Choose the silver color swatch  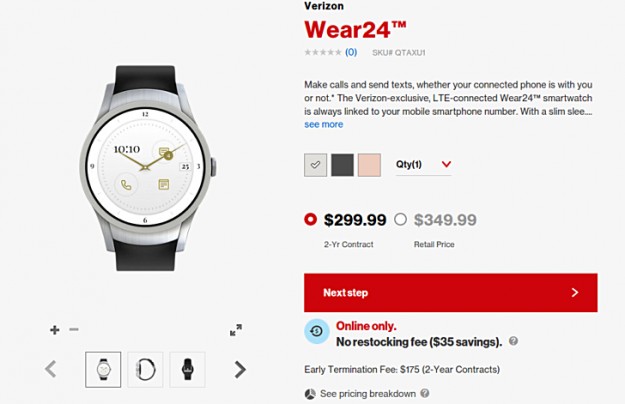(x=316, y=165)
